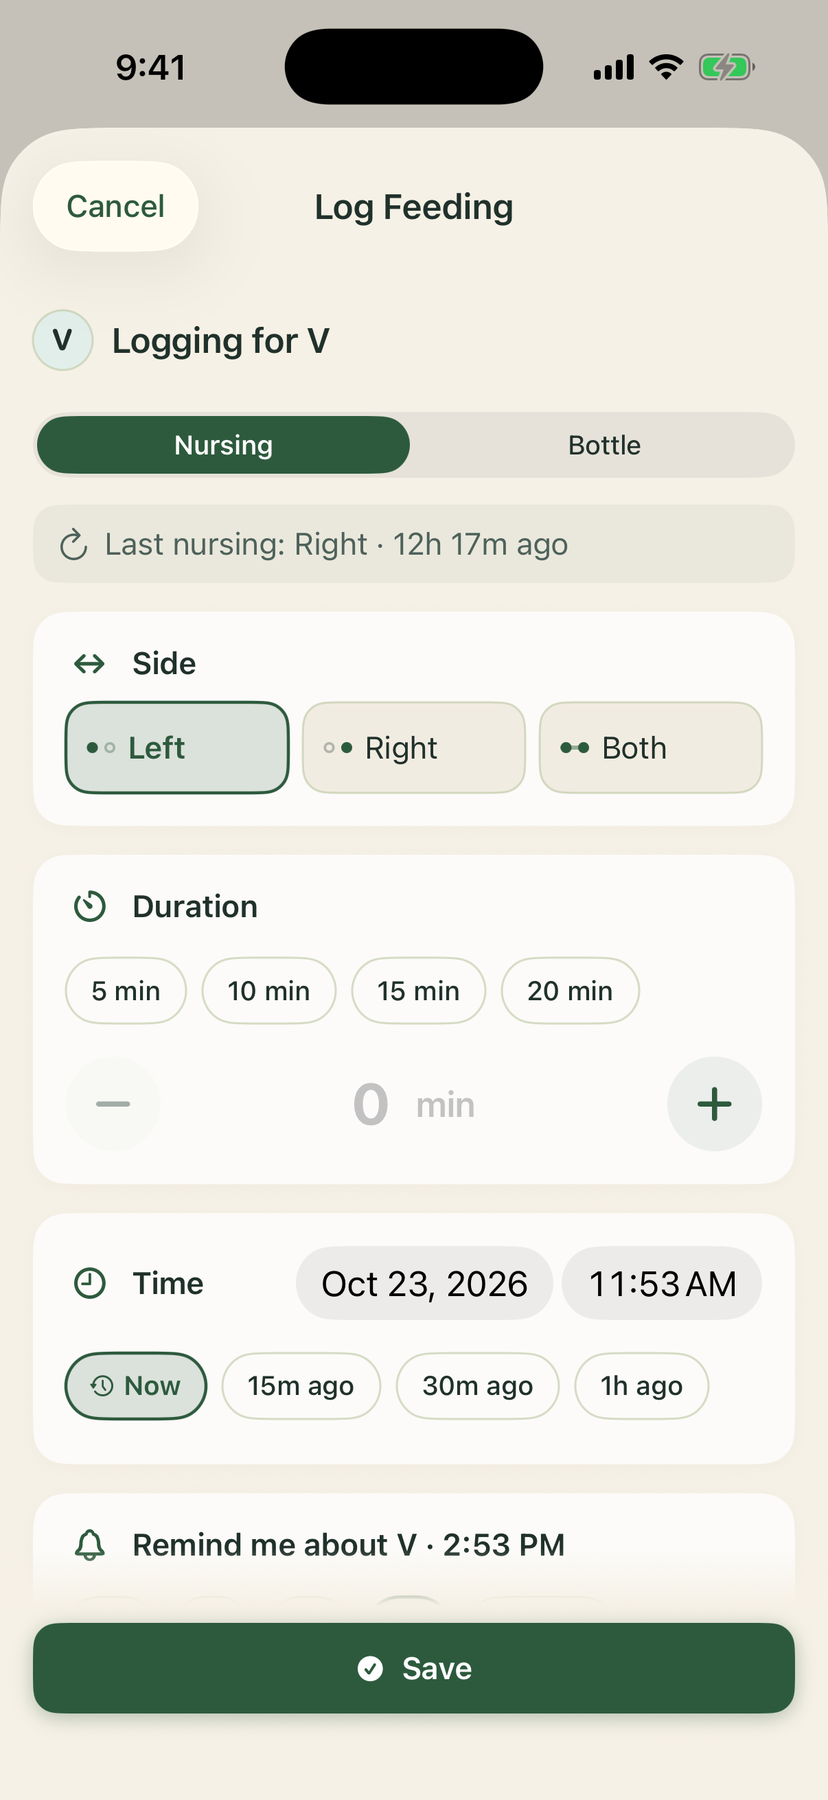828x1800 pixels.
Task: Select Both sides option
Action: coord(651,748)
